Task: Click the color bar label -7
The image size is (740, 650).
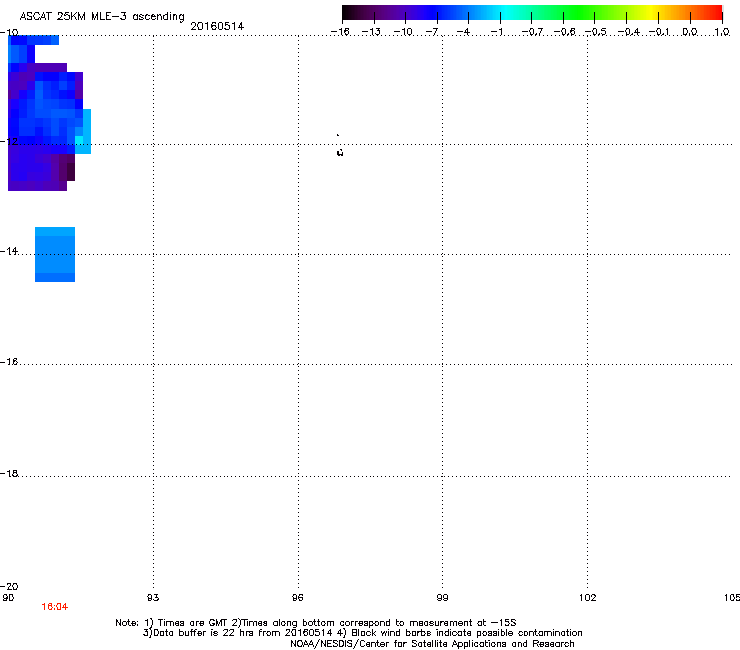Action: point(432,32)
